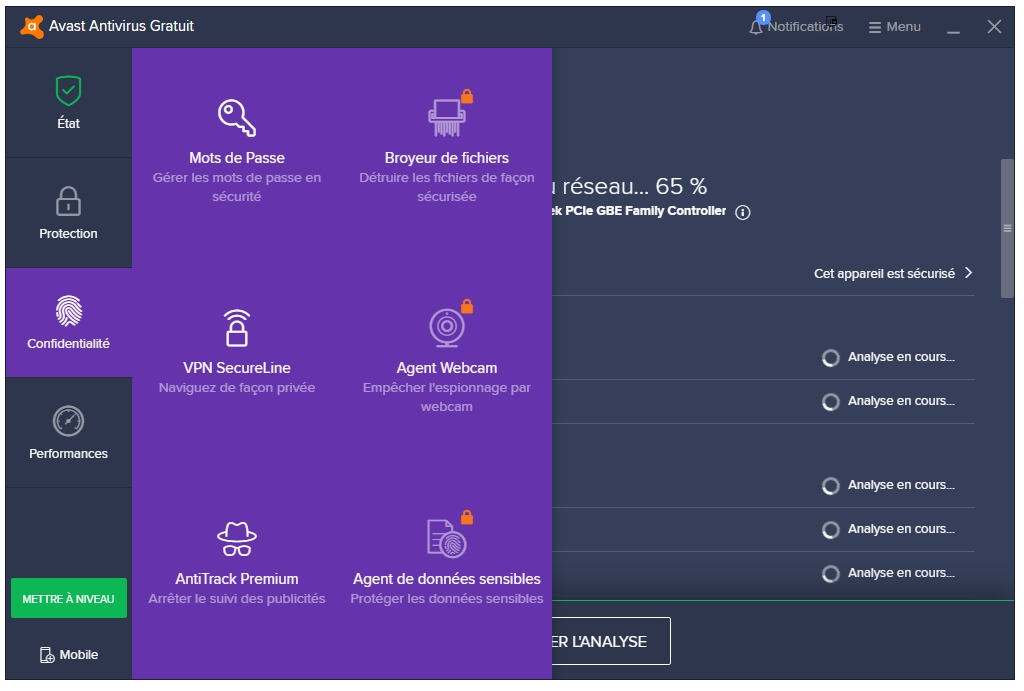Screen dimensions: 1024x691
Task: Switch to the Protection tab
Action: [68, 212]
